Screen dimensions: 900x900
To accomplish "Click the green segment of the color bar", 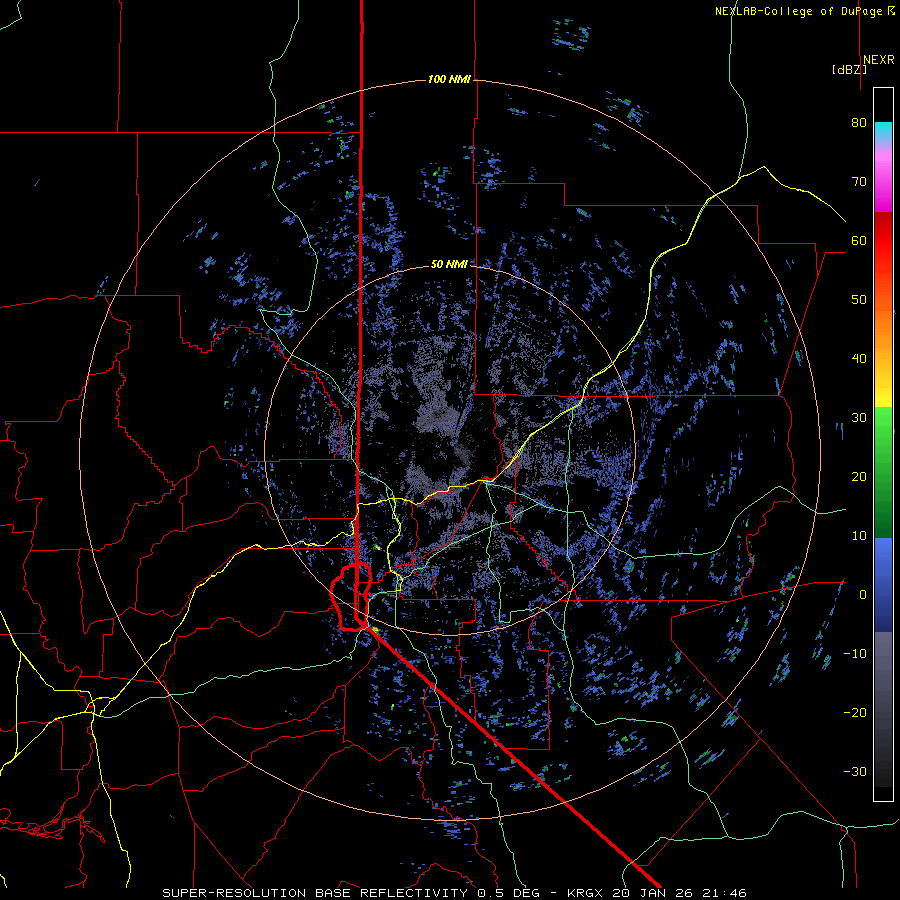I will click(883, 472).
